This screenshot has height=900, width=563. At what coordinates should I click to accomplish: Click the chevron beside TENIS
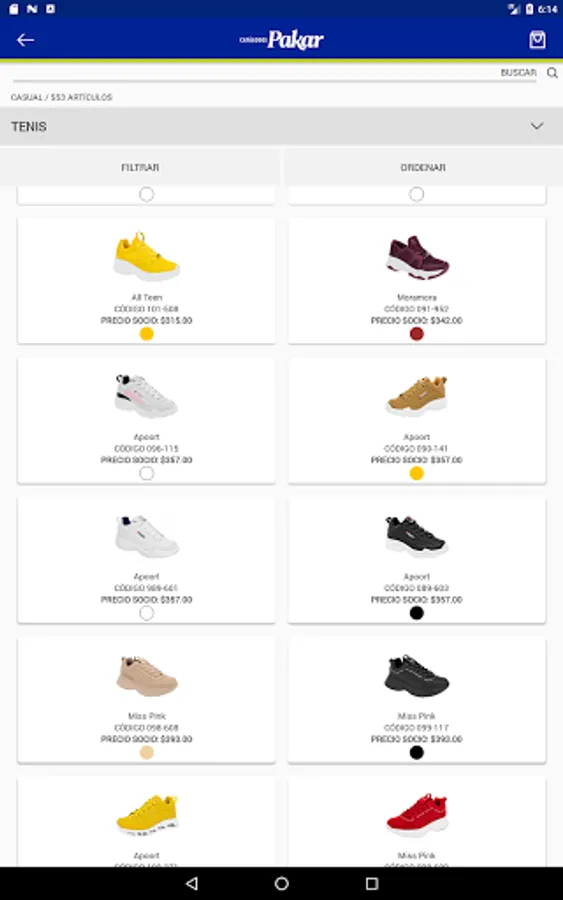(537, 126)
